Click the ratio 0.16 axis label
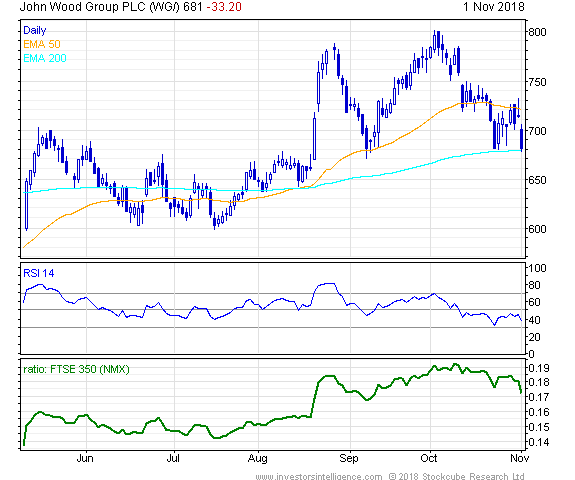 pos(539,412)
